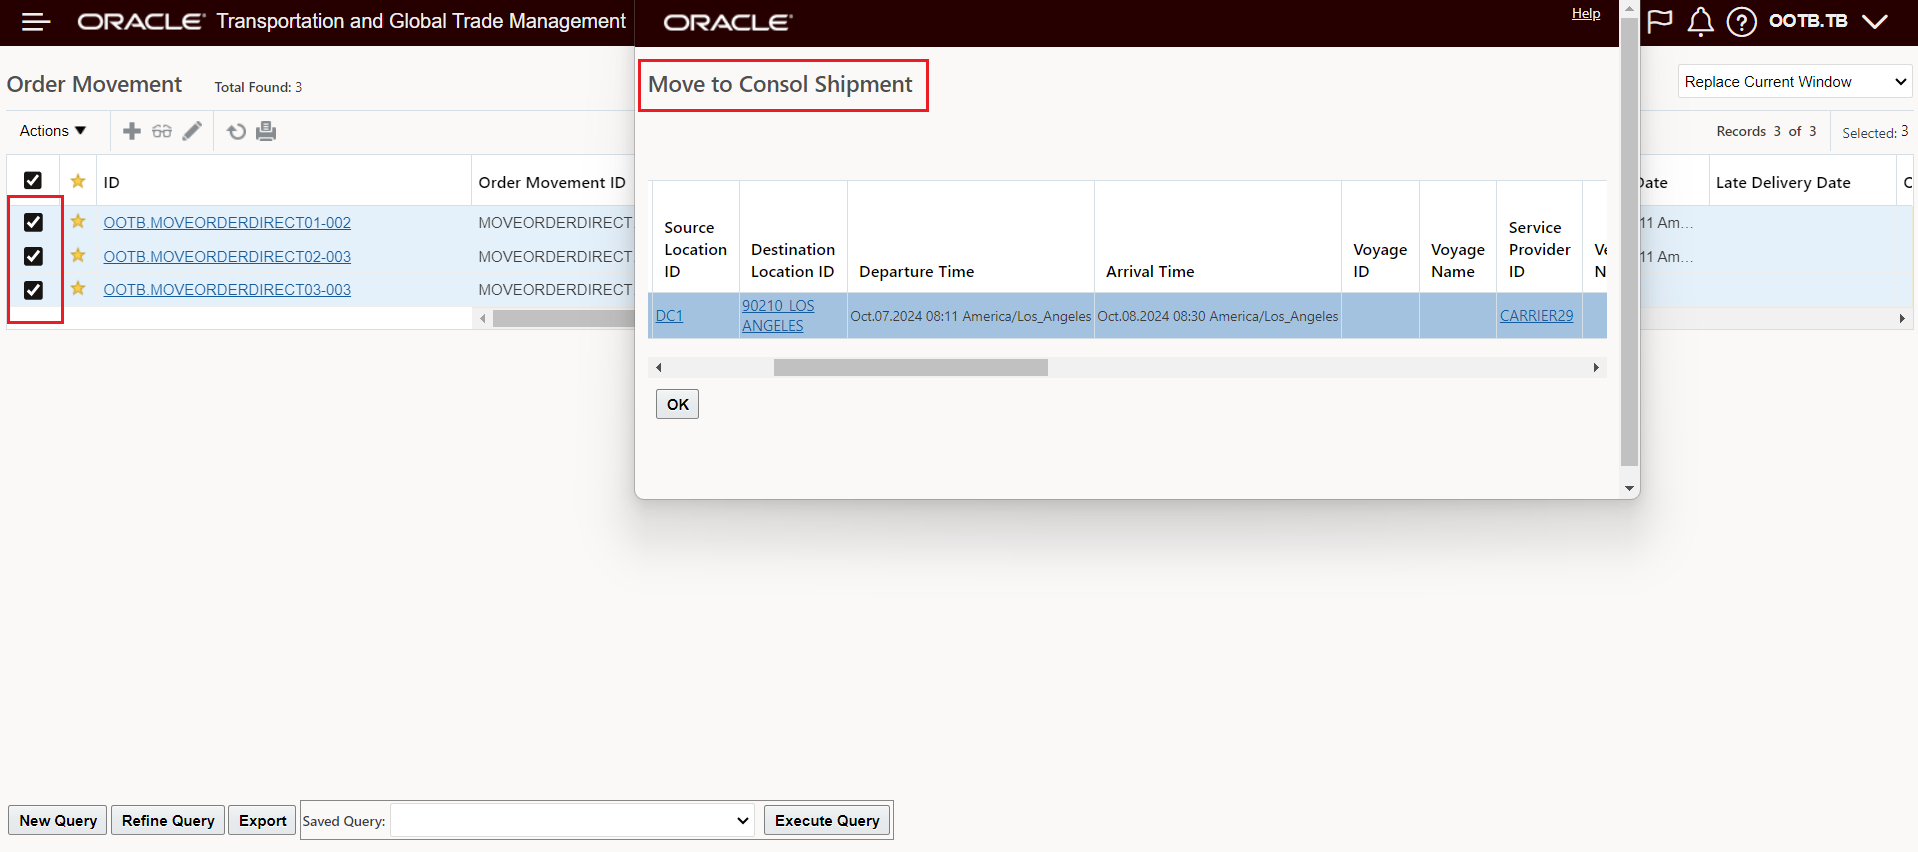This screenshot has width=1918, height=852.
Task: Click Order Movement table scroll right arrow
Action: click(x=1902, y=318)
